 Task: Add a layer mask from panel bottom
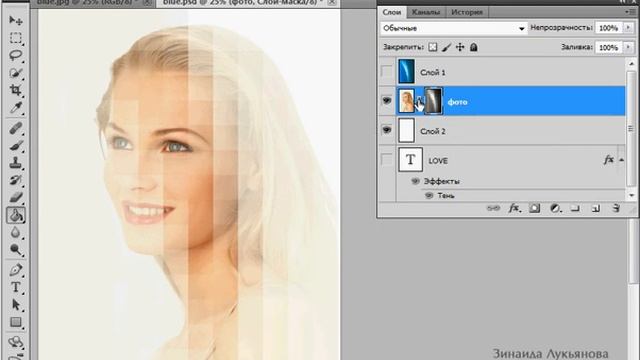pyautogui.click(x=534, y=209)
